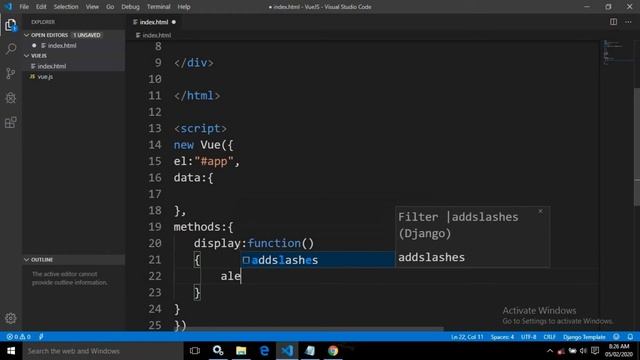This screenshot has width=640, height=360.
Task: Click index.html in the breadcrumb
Action: pos(157,36)
